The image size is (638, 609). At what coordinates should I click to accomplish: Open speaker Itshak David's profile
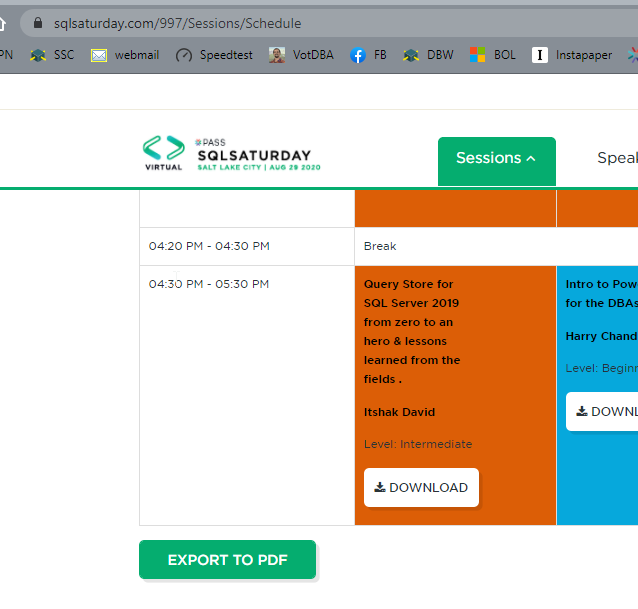(399, 412)
